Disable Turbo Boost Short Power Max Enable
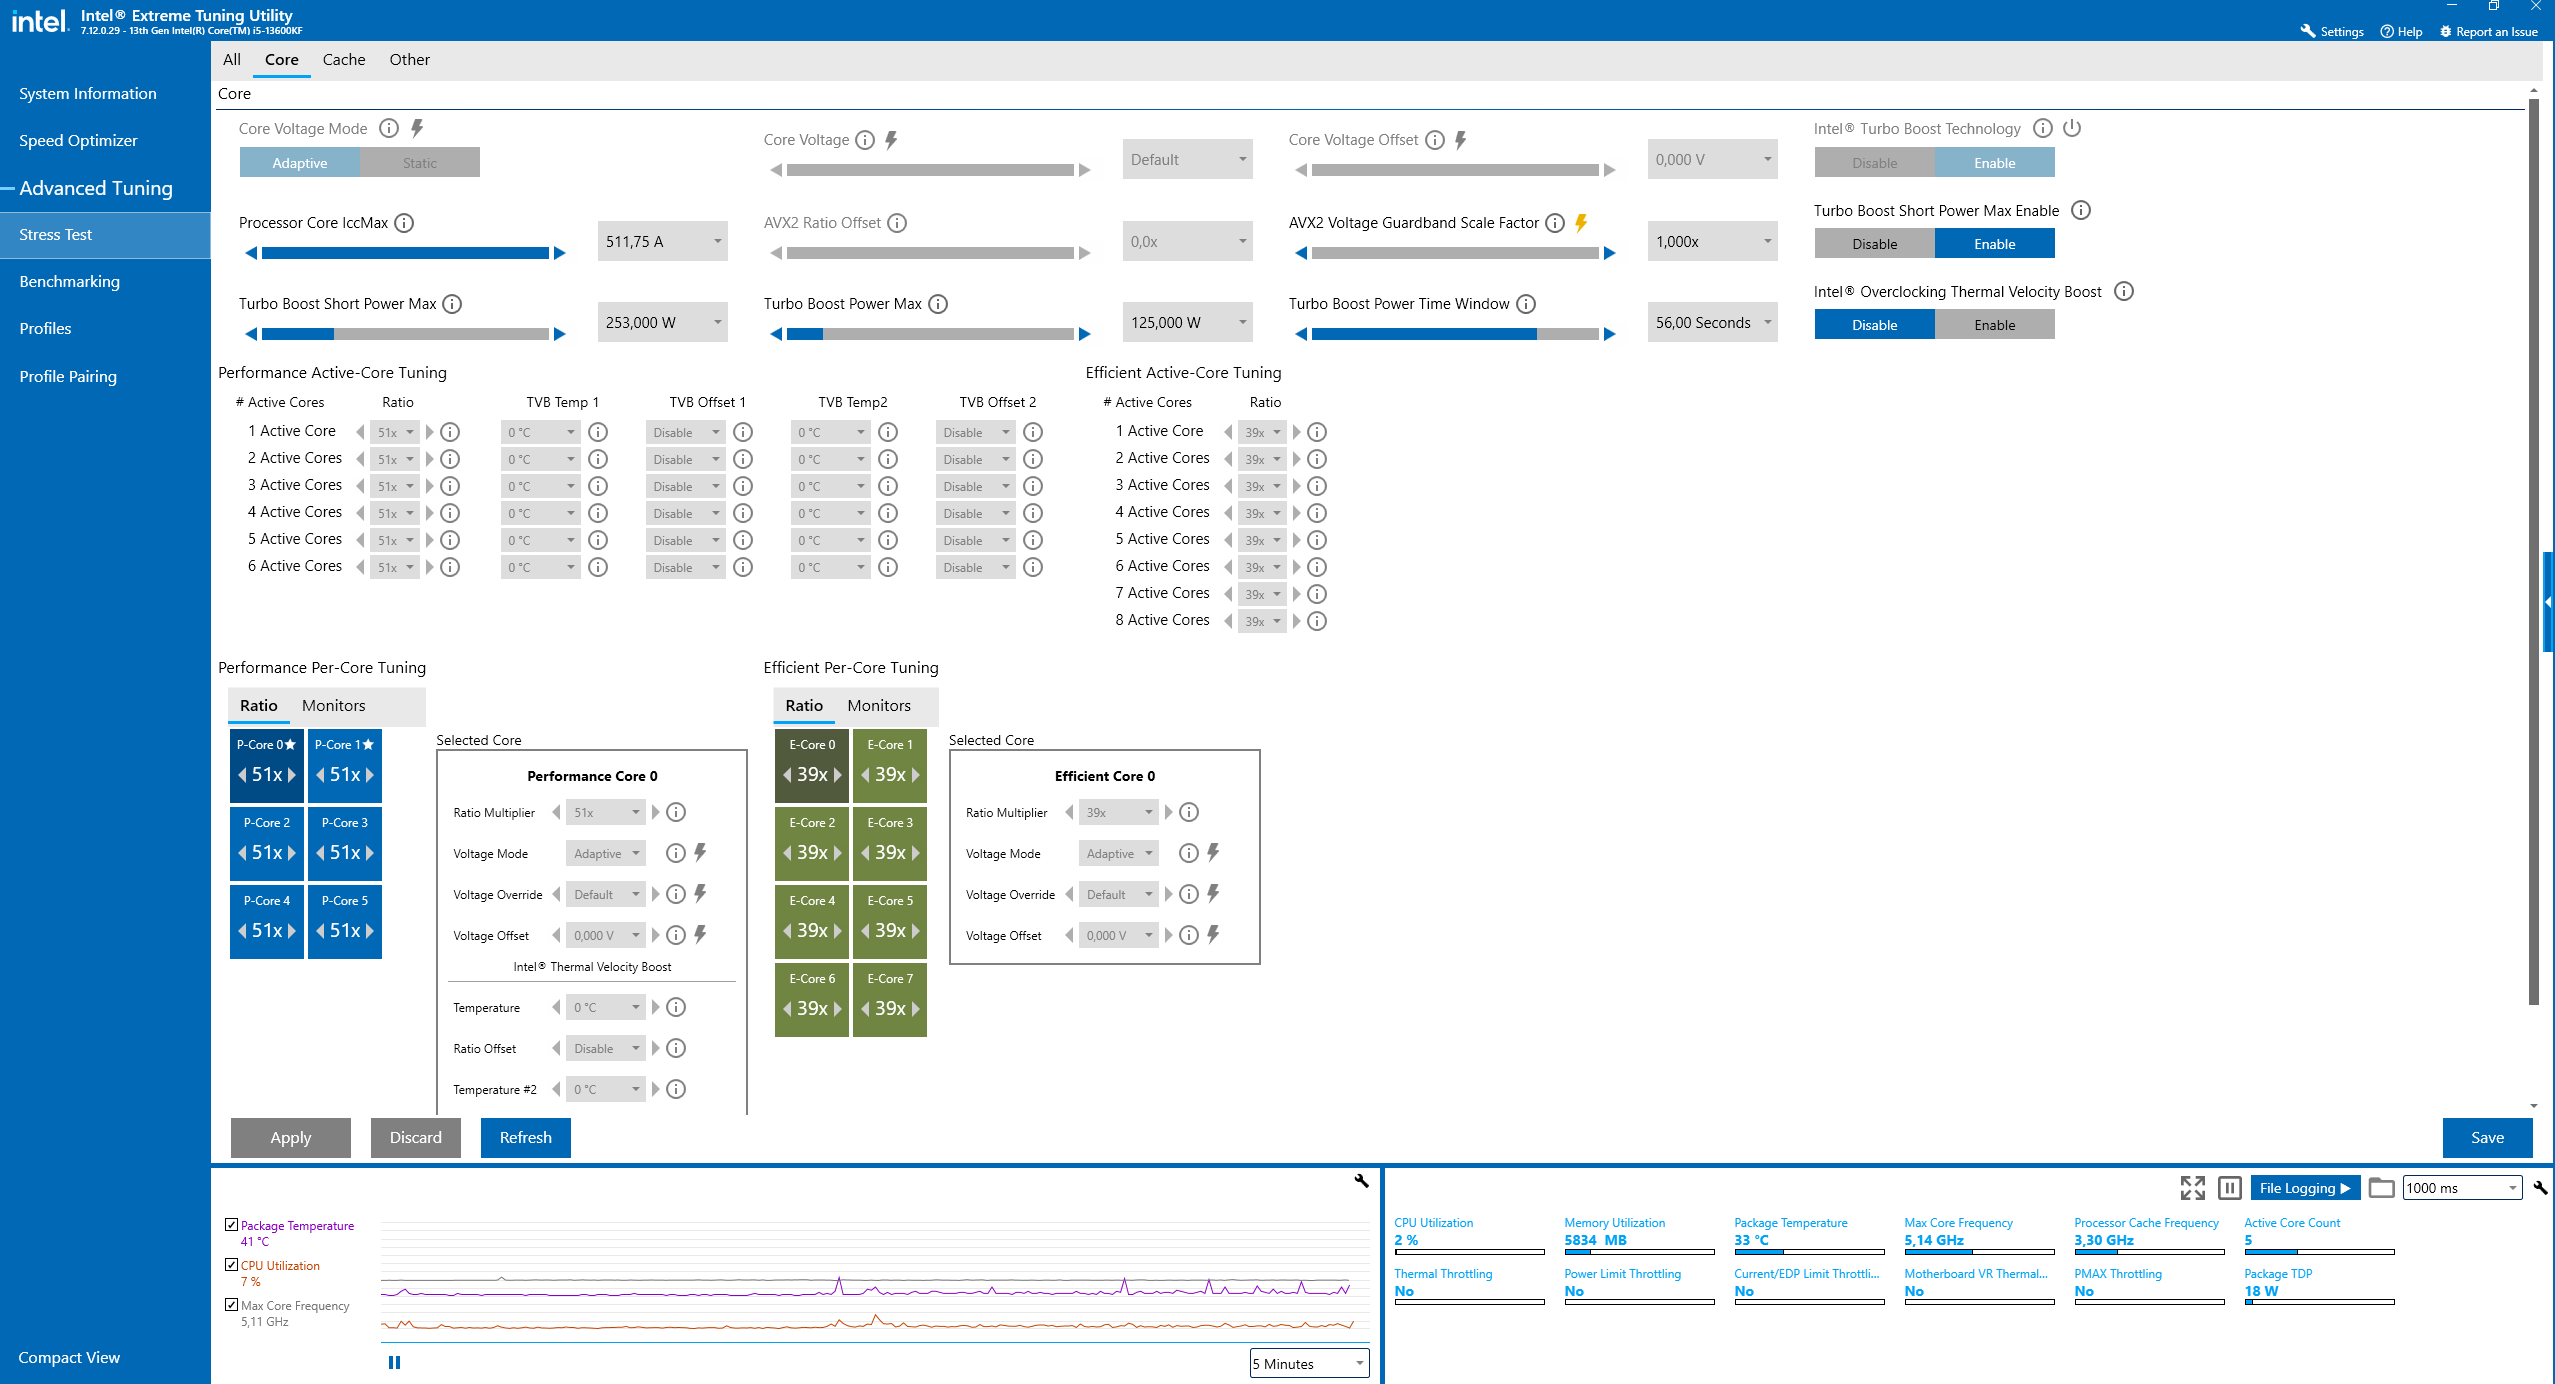Image resolution: width=2555 pixels, height=1384 pixels. click(x=1874, y=244)
